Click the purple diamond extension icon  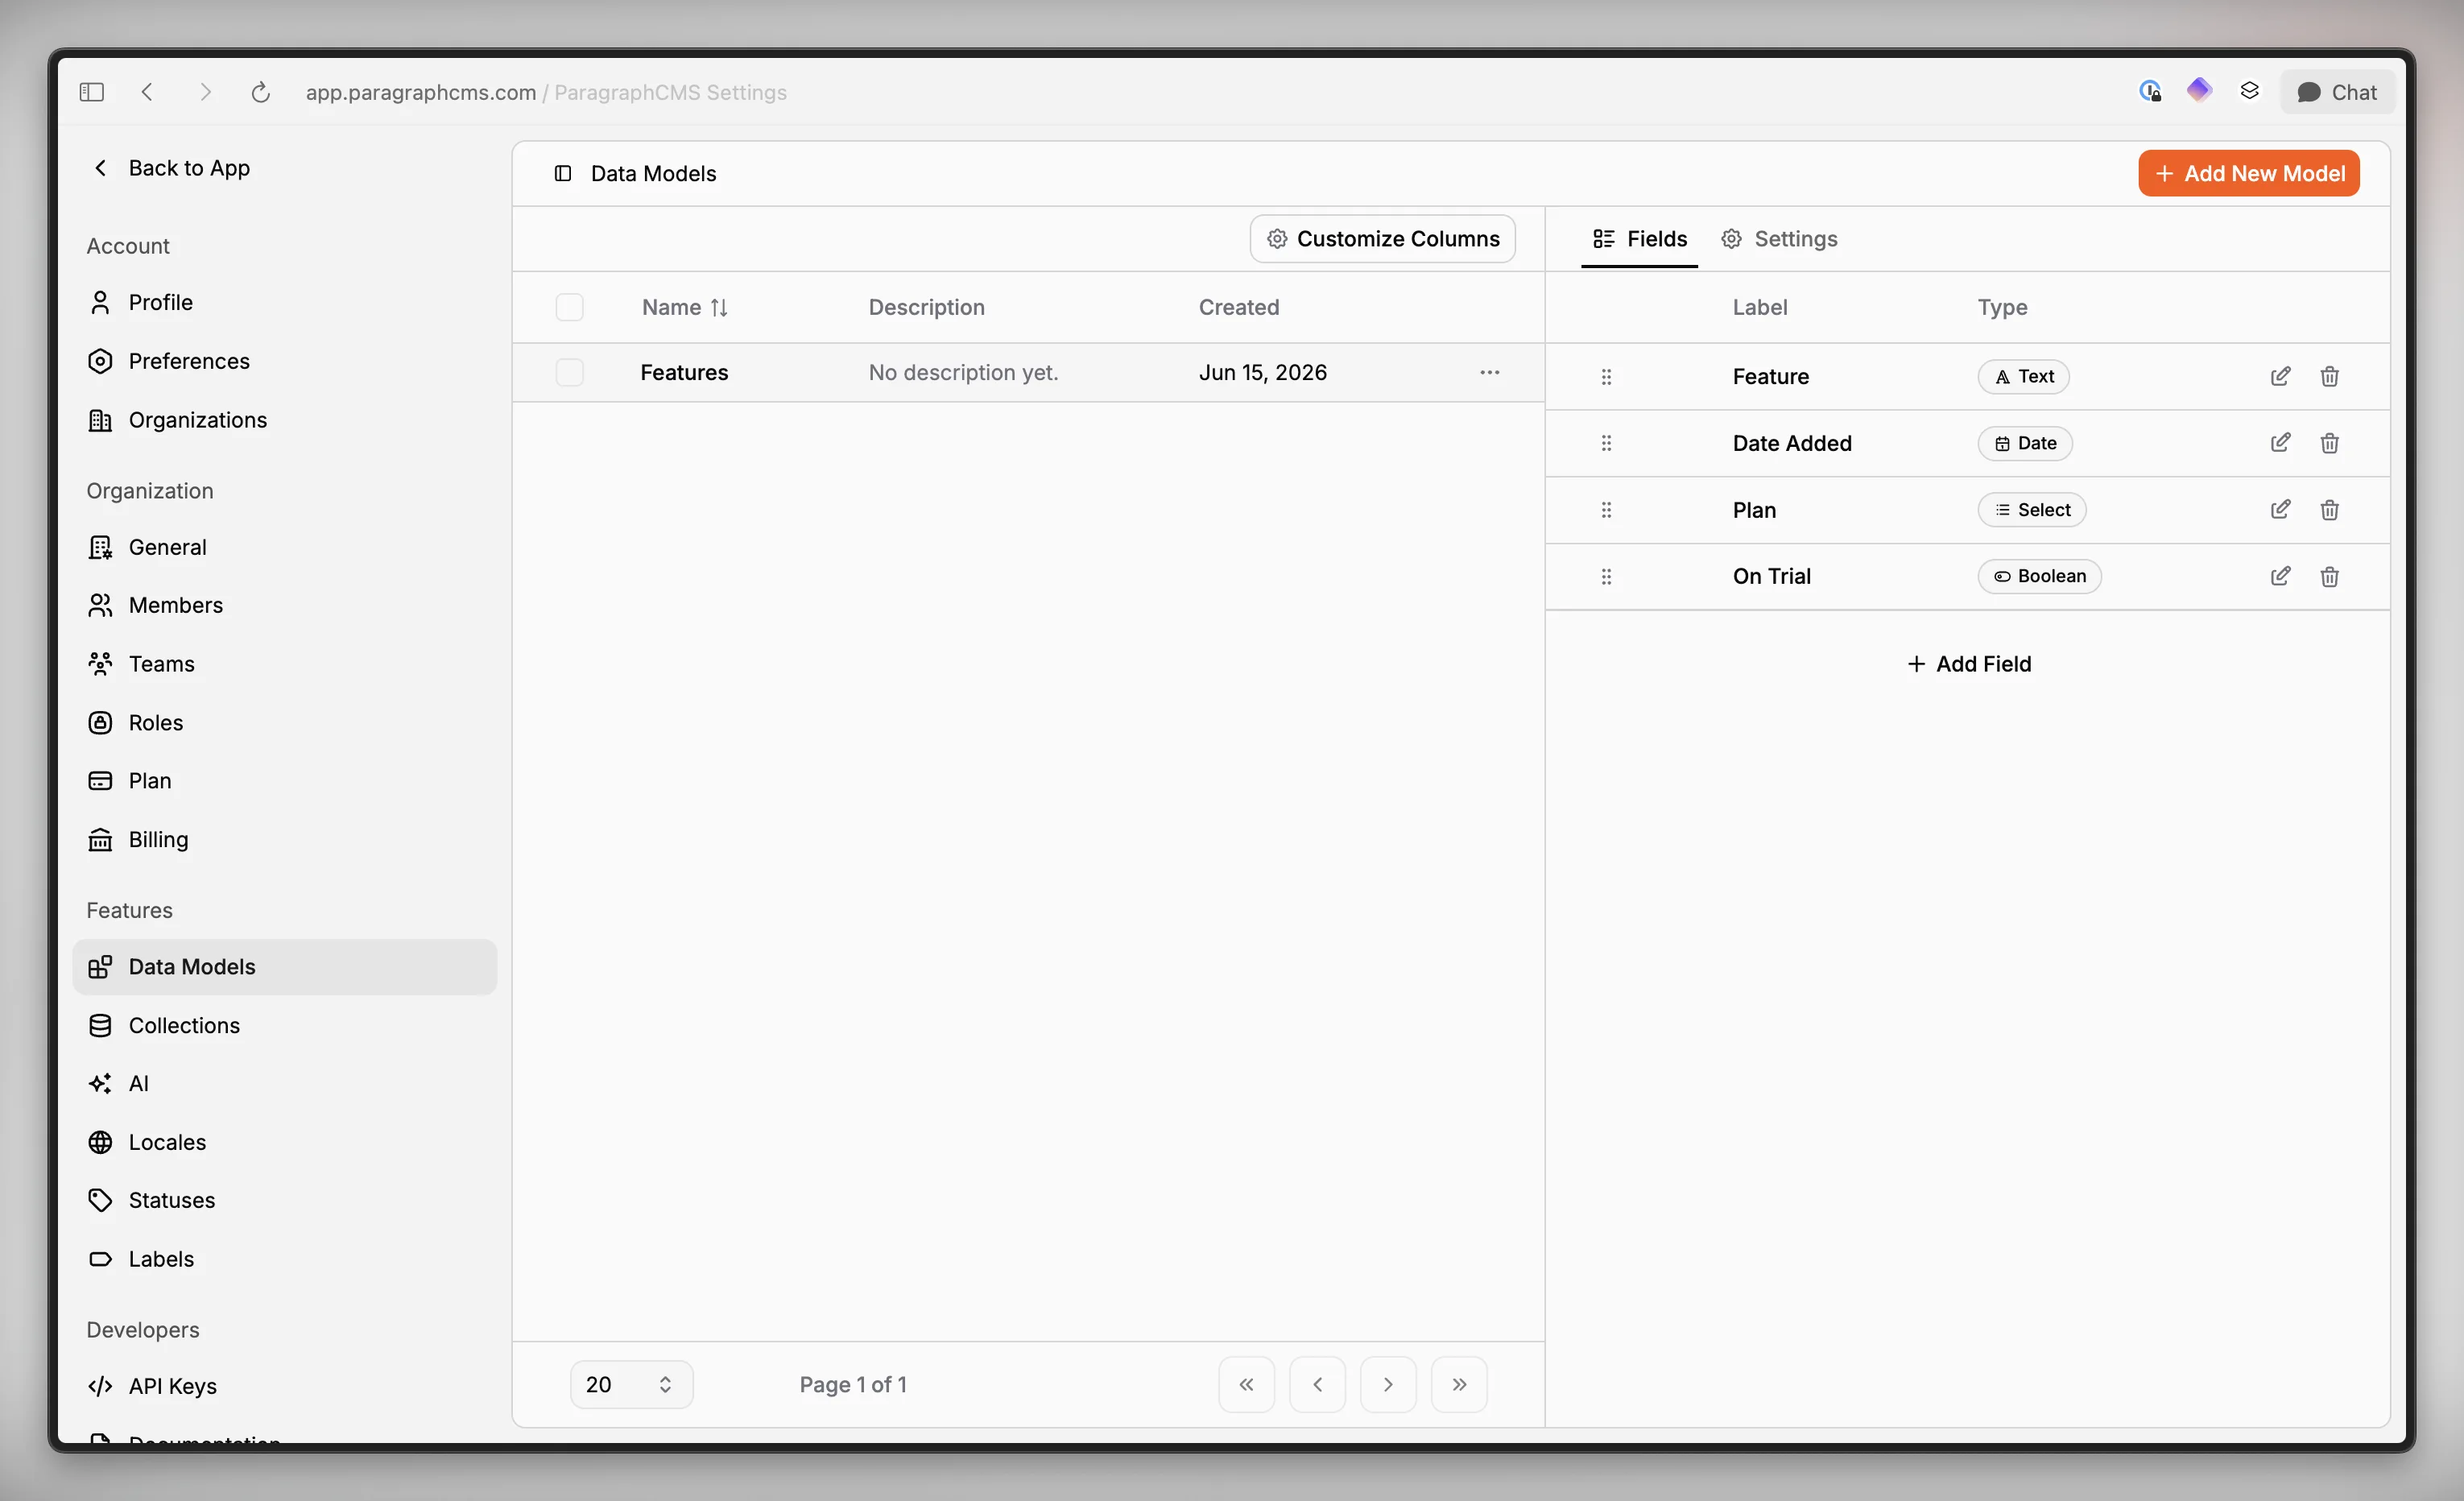(x=2198, y=91)
